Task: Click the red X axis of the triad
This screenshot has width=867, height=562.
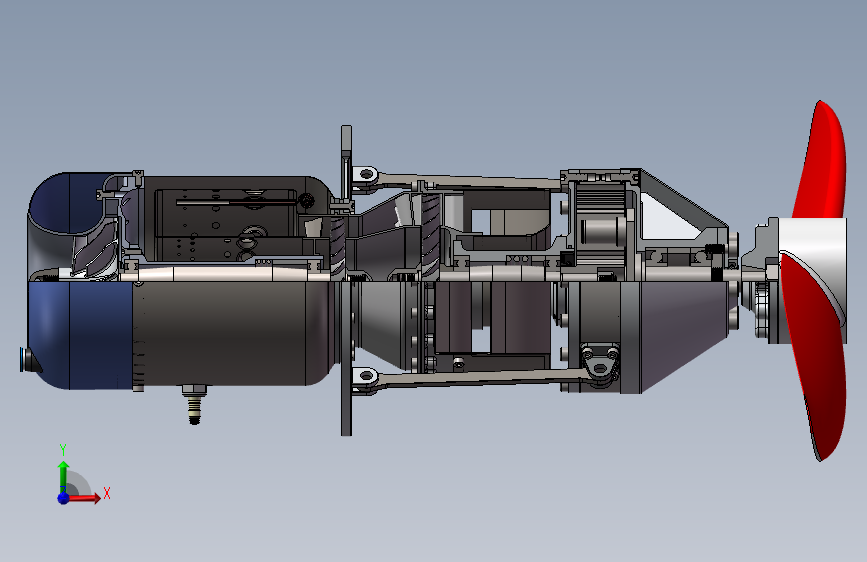Action: 85,498
